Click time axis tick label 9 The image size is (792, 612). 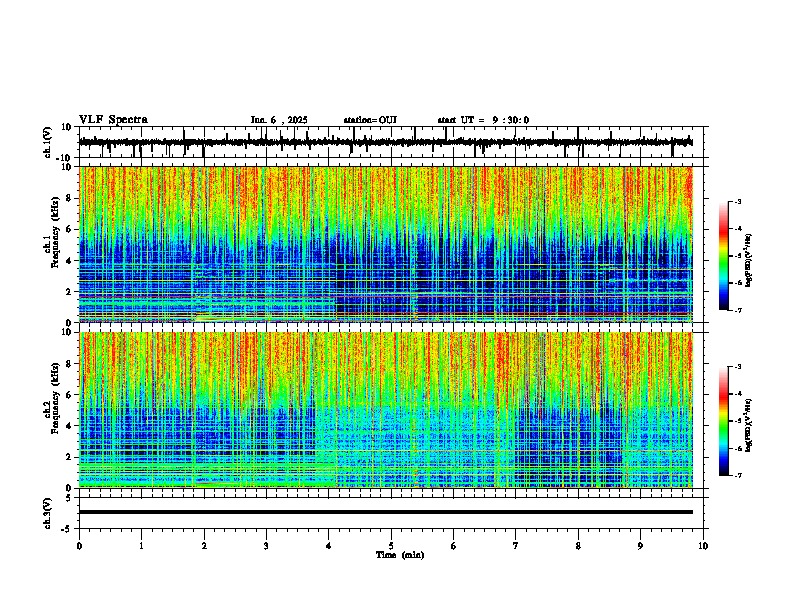pyautogui.click(x=640, y=546)
